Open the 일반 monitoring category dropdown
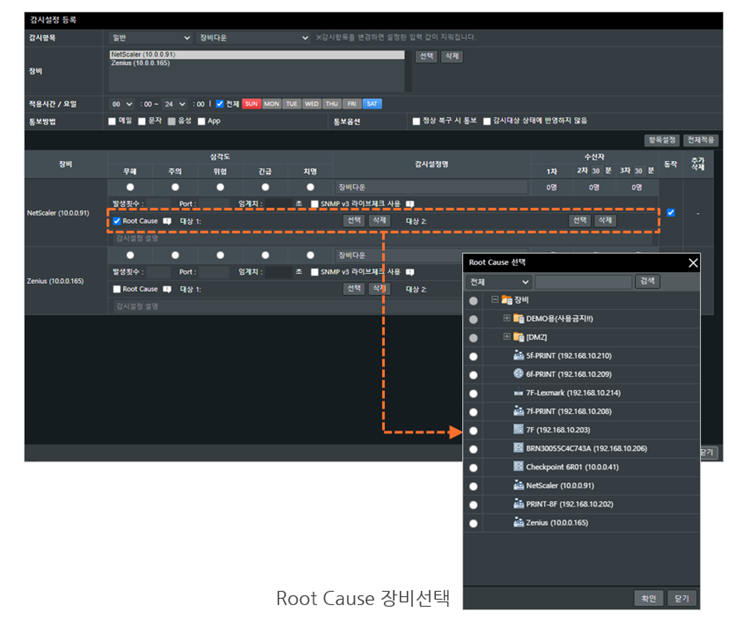This screenshot has height=627, width=737. (x=150, y=38)
